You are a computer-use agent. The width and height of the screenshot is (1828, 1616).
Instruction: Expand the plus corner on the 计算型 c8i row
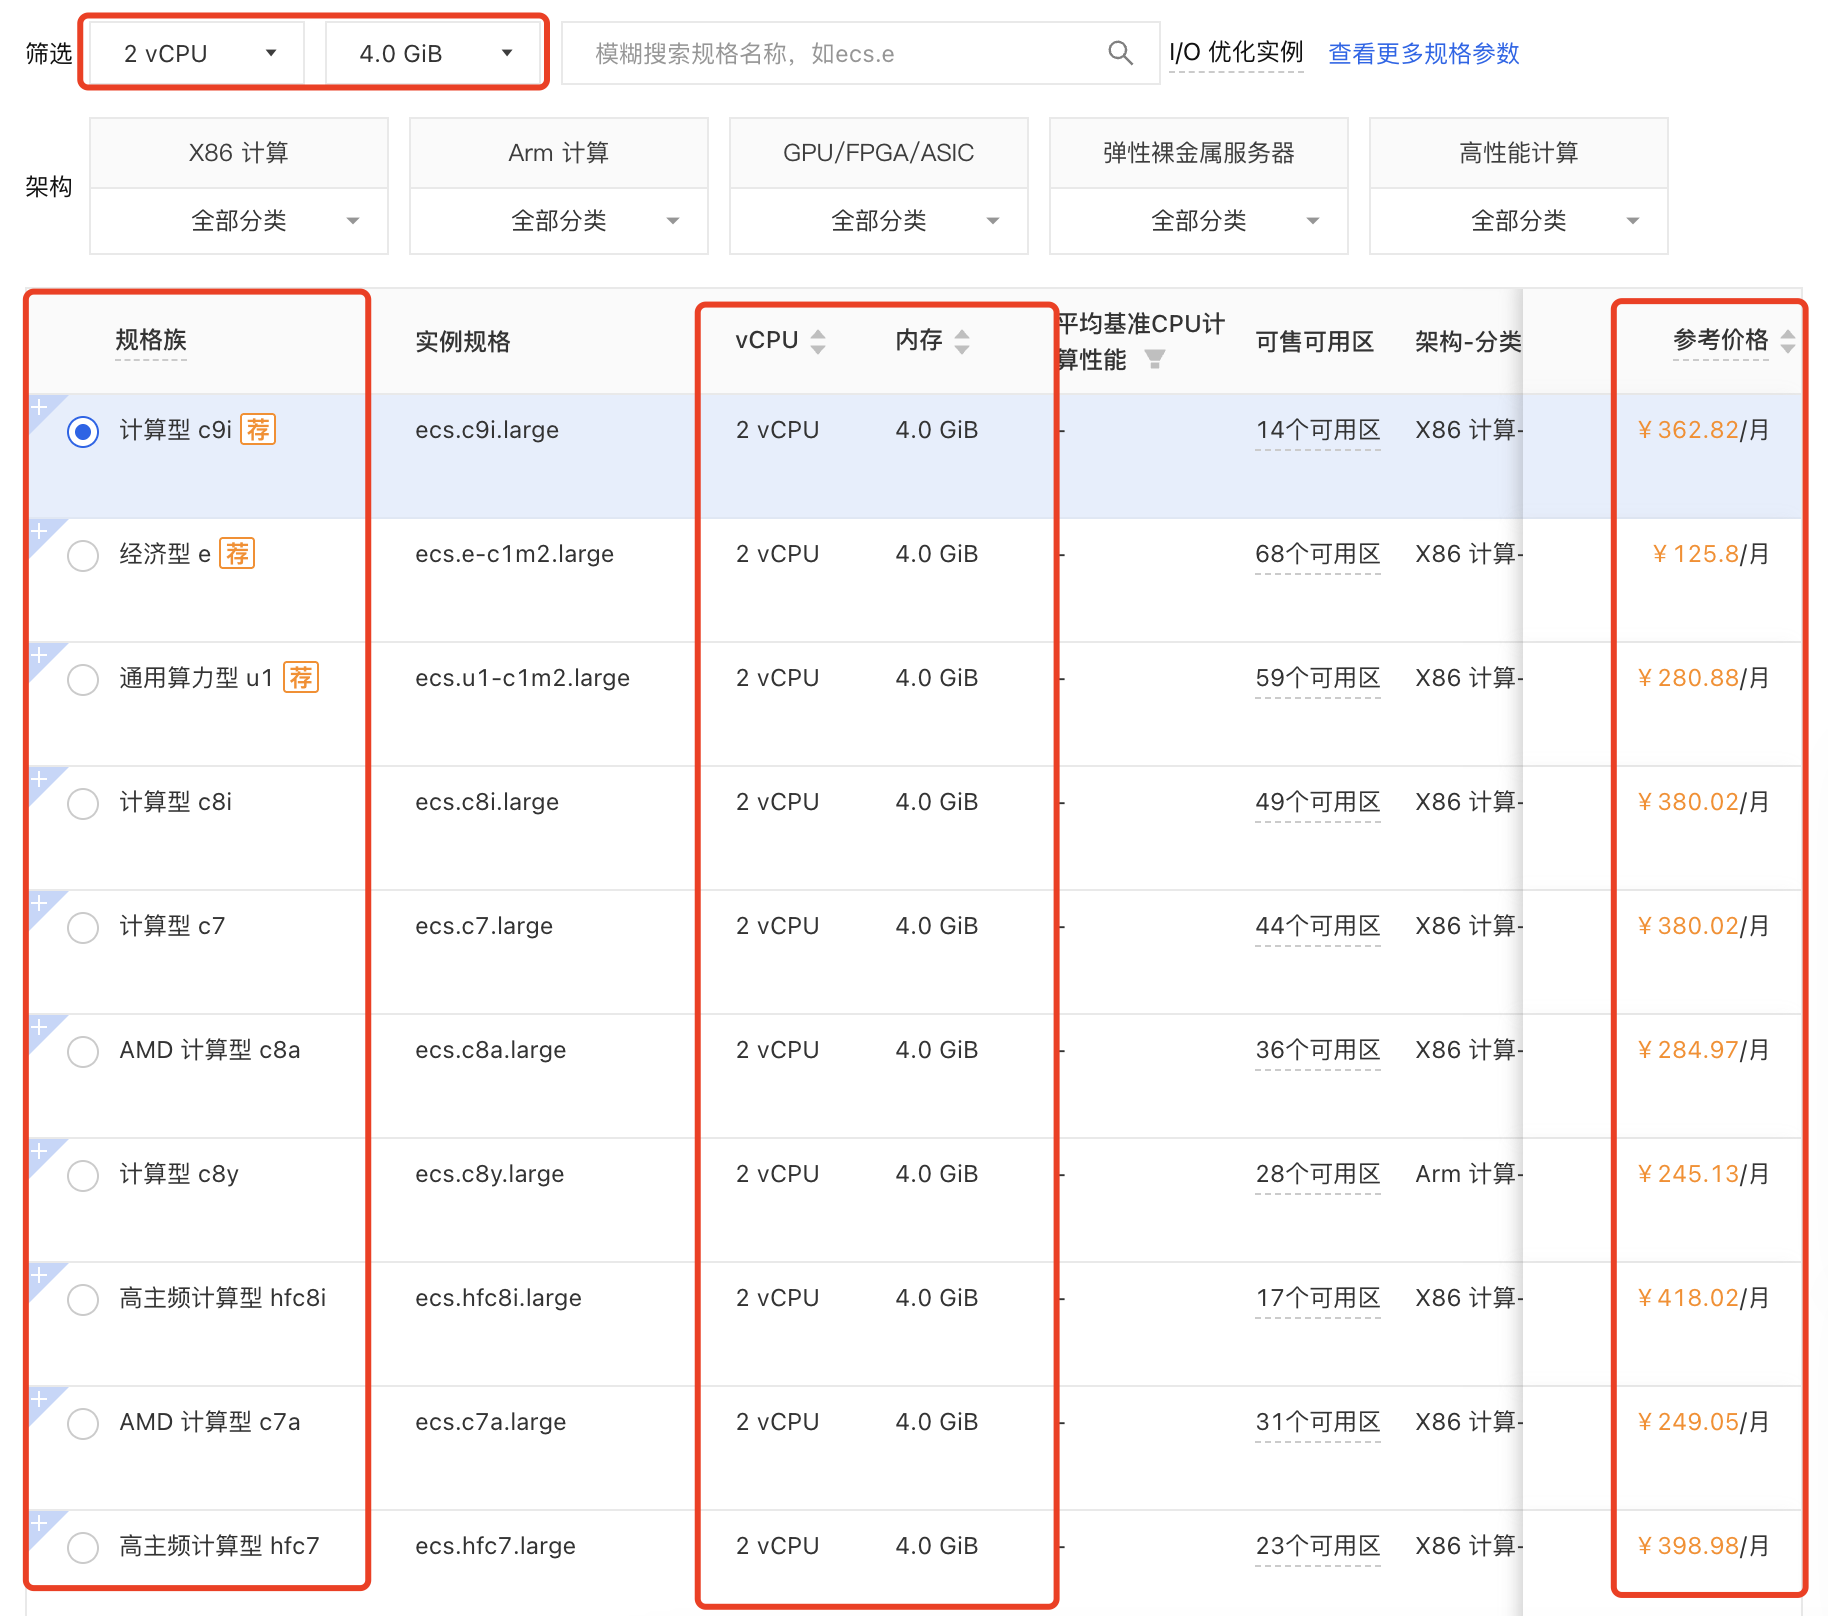coord(41,779)
